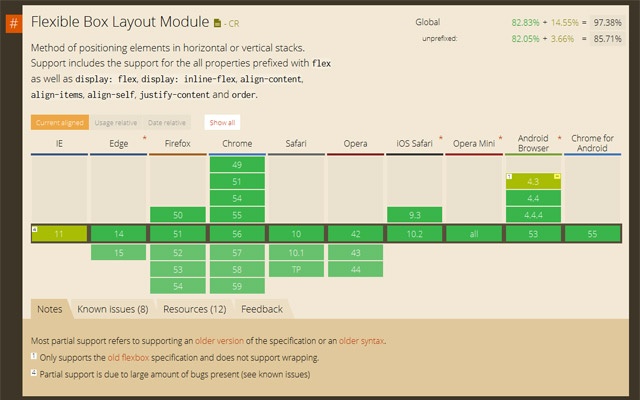Click the Show all button

tap(222, 122)
